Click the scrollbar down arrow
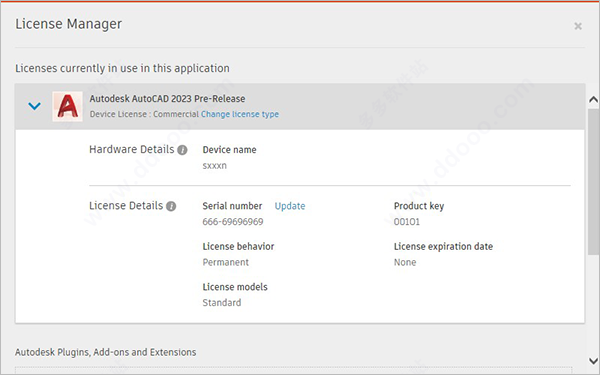 pyautogui.click(x=593, y=360)
